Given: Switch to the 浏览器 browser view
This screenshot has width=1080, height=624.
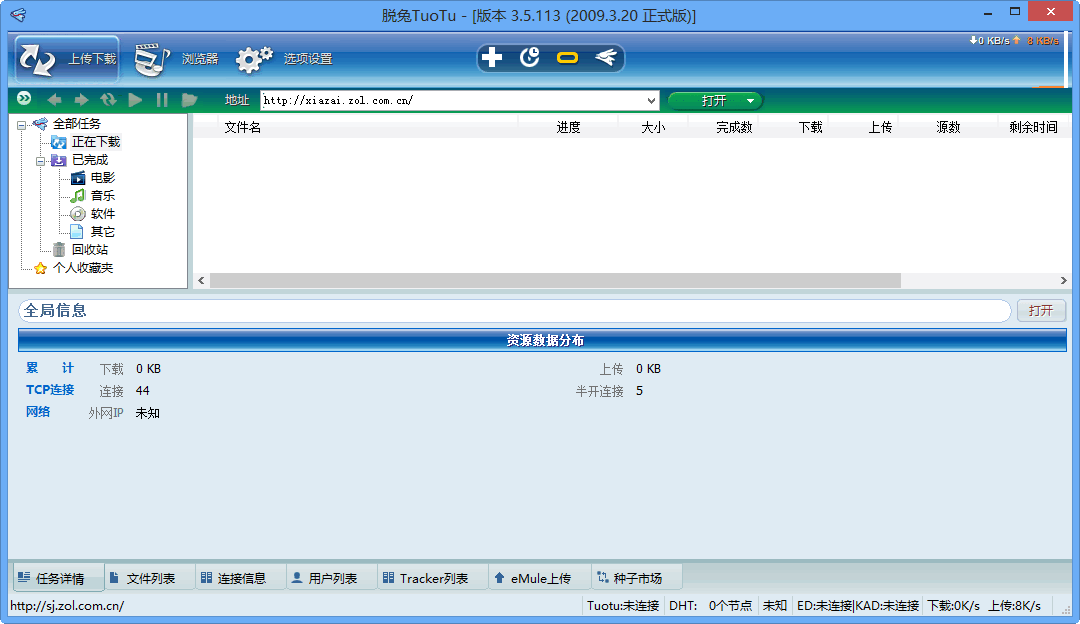Looking at the screenshot, I should (176, 59).
